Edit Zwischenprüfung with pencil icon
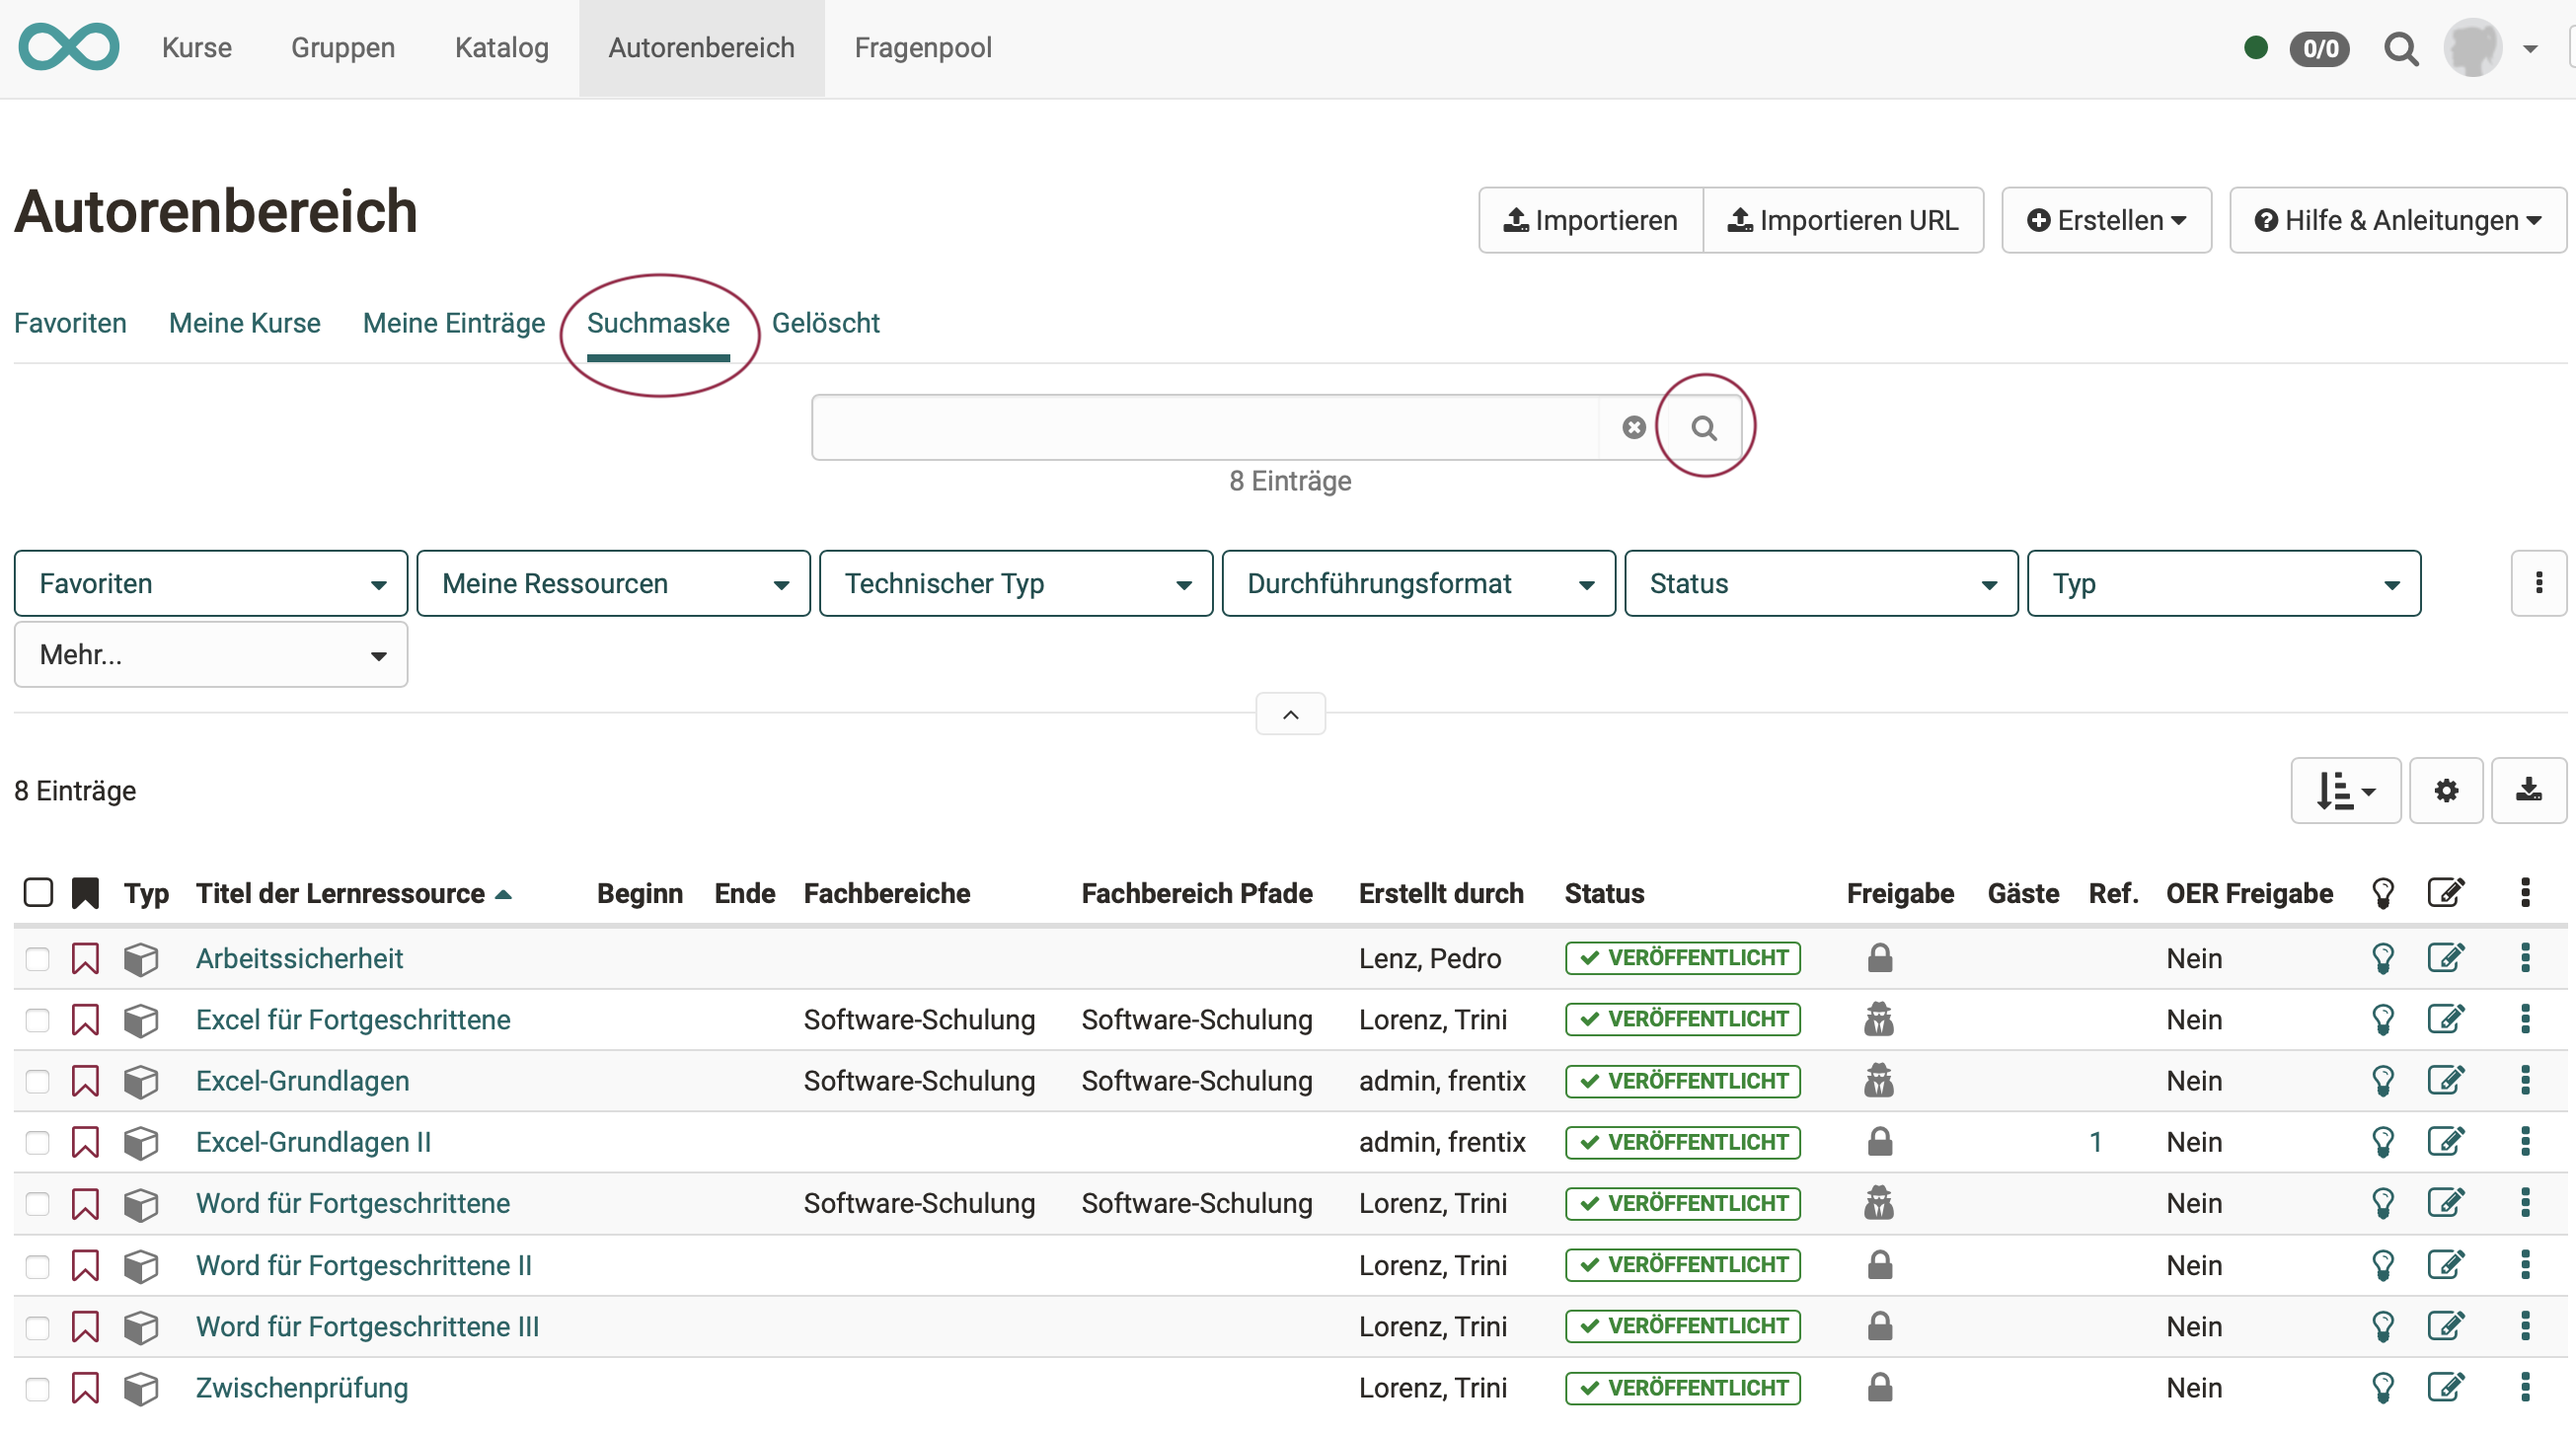Screen dimensions: 2576x1435 point(2446,1388)
